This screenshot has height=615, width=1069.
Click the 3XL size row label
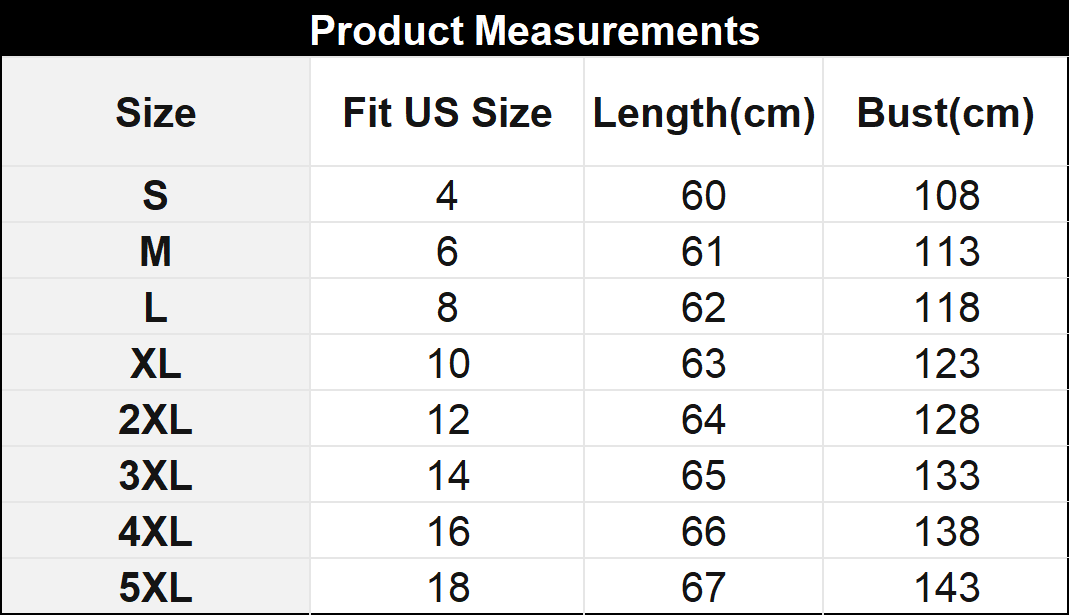click(155, 476)
